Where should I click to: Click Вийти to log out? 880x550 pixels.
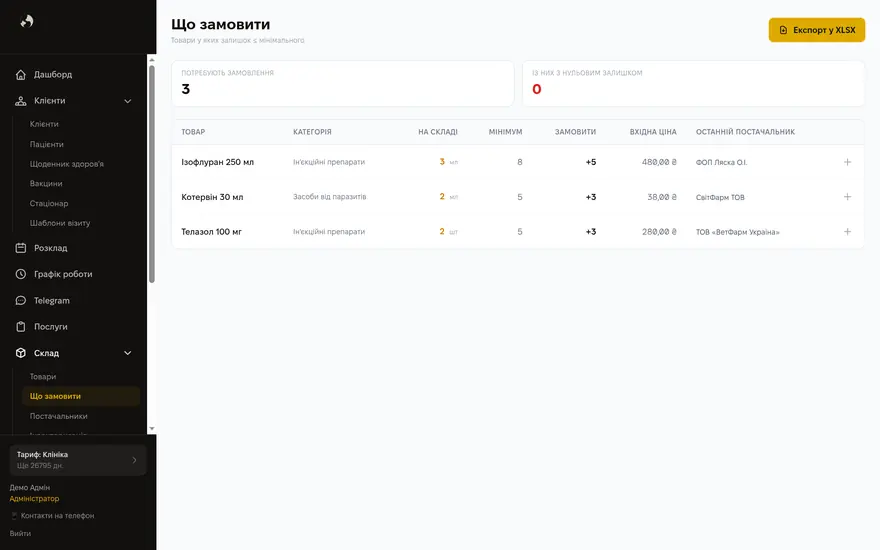coord(20,534)
